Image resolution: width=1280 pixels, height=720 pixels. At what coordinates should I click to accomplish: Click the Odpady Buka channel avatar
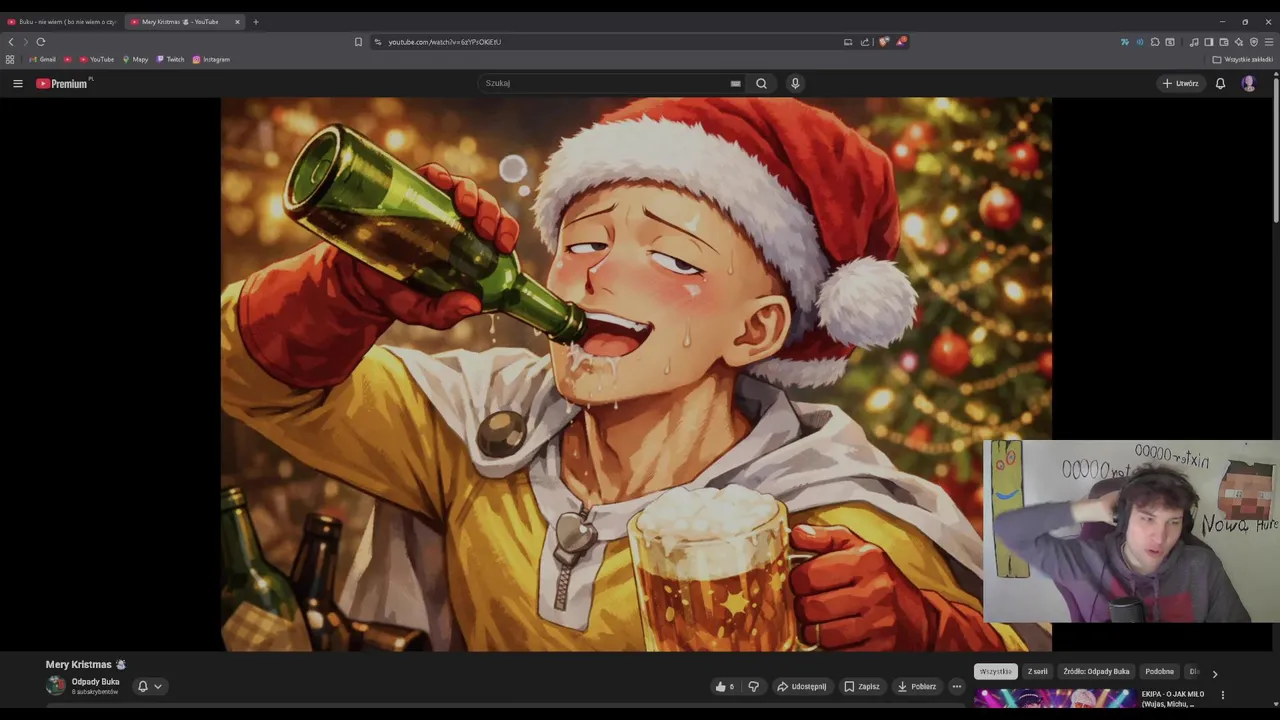[55, 685]
